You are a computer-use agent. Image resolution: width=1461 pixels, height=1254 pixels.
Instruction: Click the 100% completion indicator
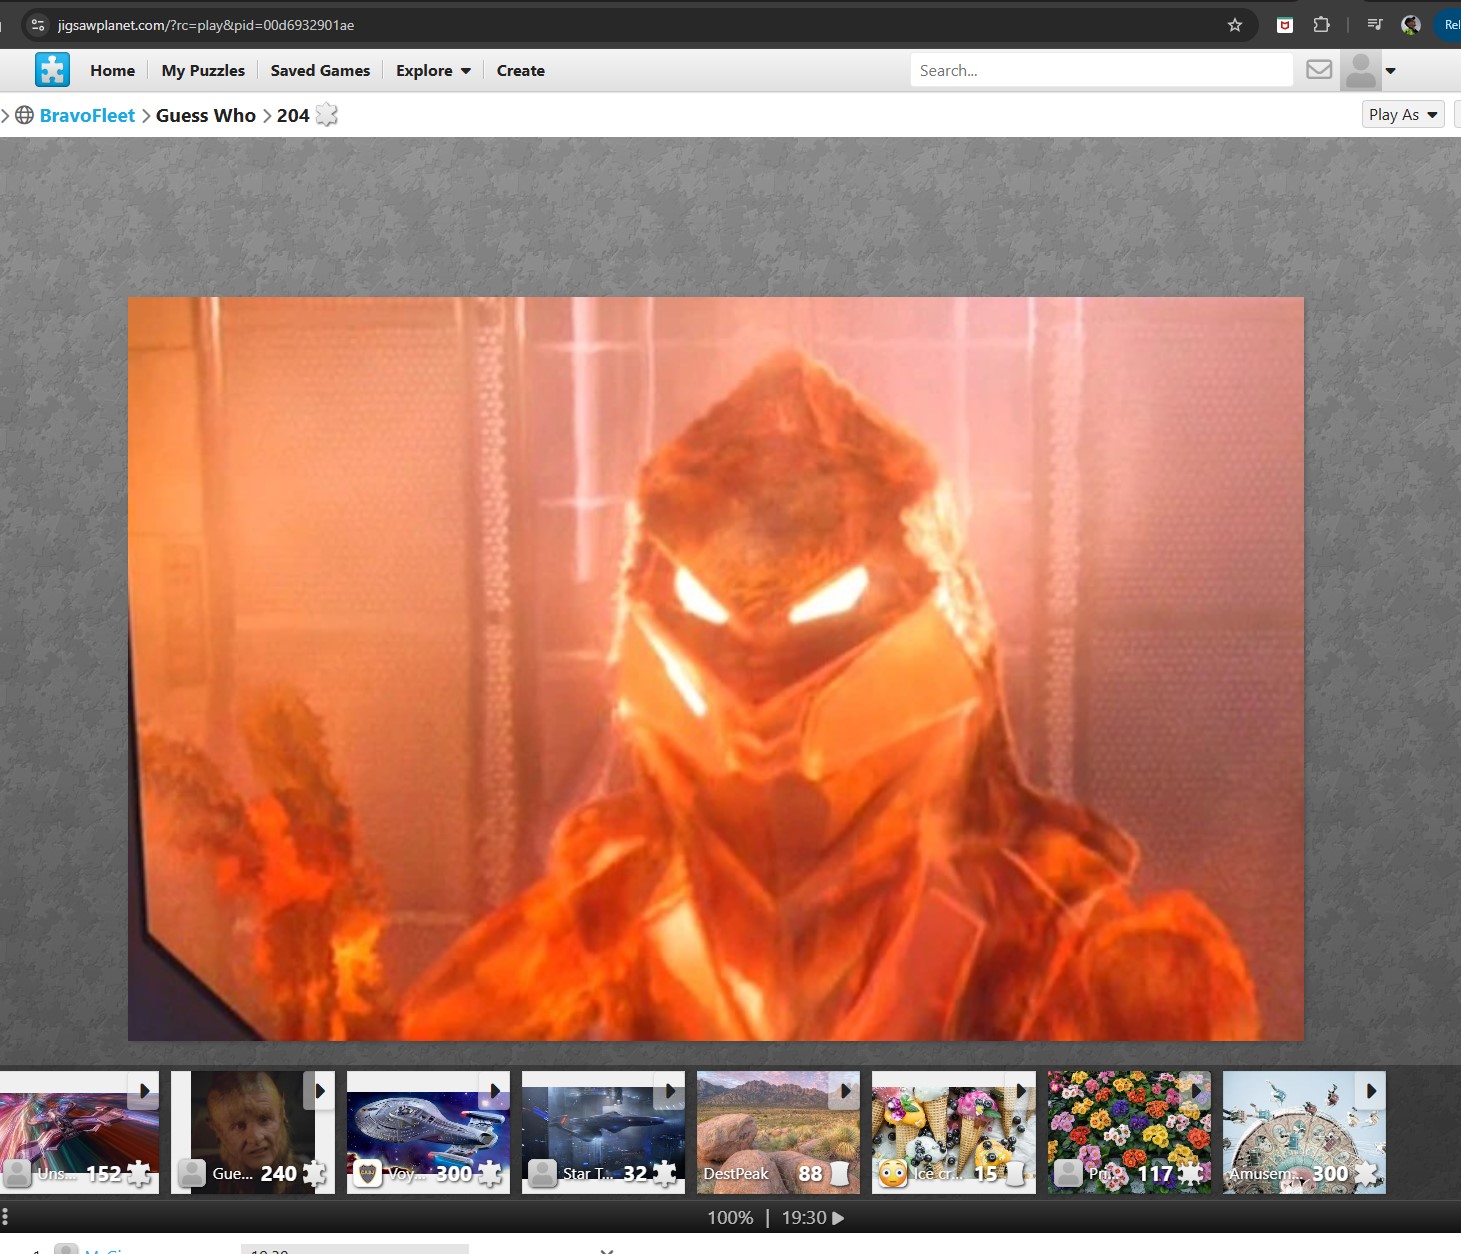(x=730, y=1218)
